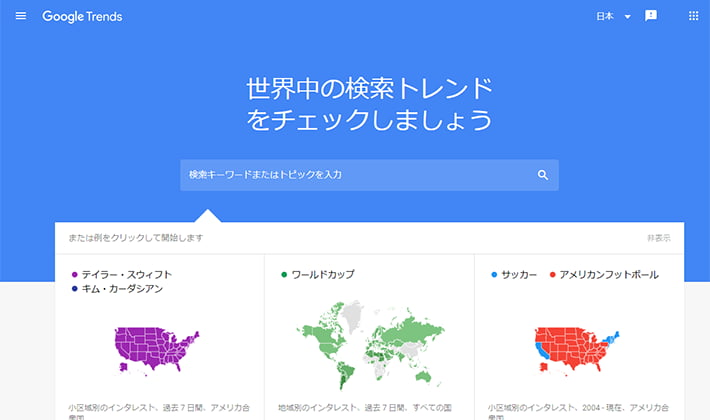Click the caption under the world map card

(x=365, y=408)
